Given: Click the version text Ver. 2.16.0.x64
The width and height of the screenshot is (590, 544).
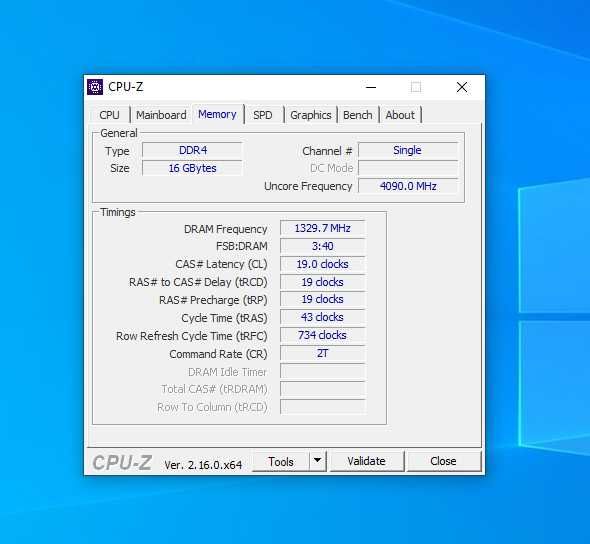Looking at the screenshot, I should (203, 465).
